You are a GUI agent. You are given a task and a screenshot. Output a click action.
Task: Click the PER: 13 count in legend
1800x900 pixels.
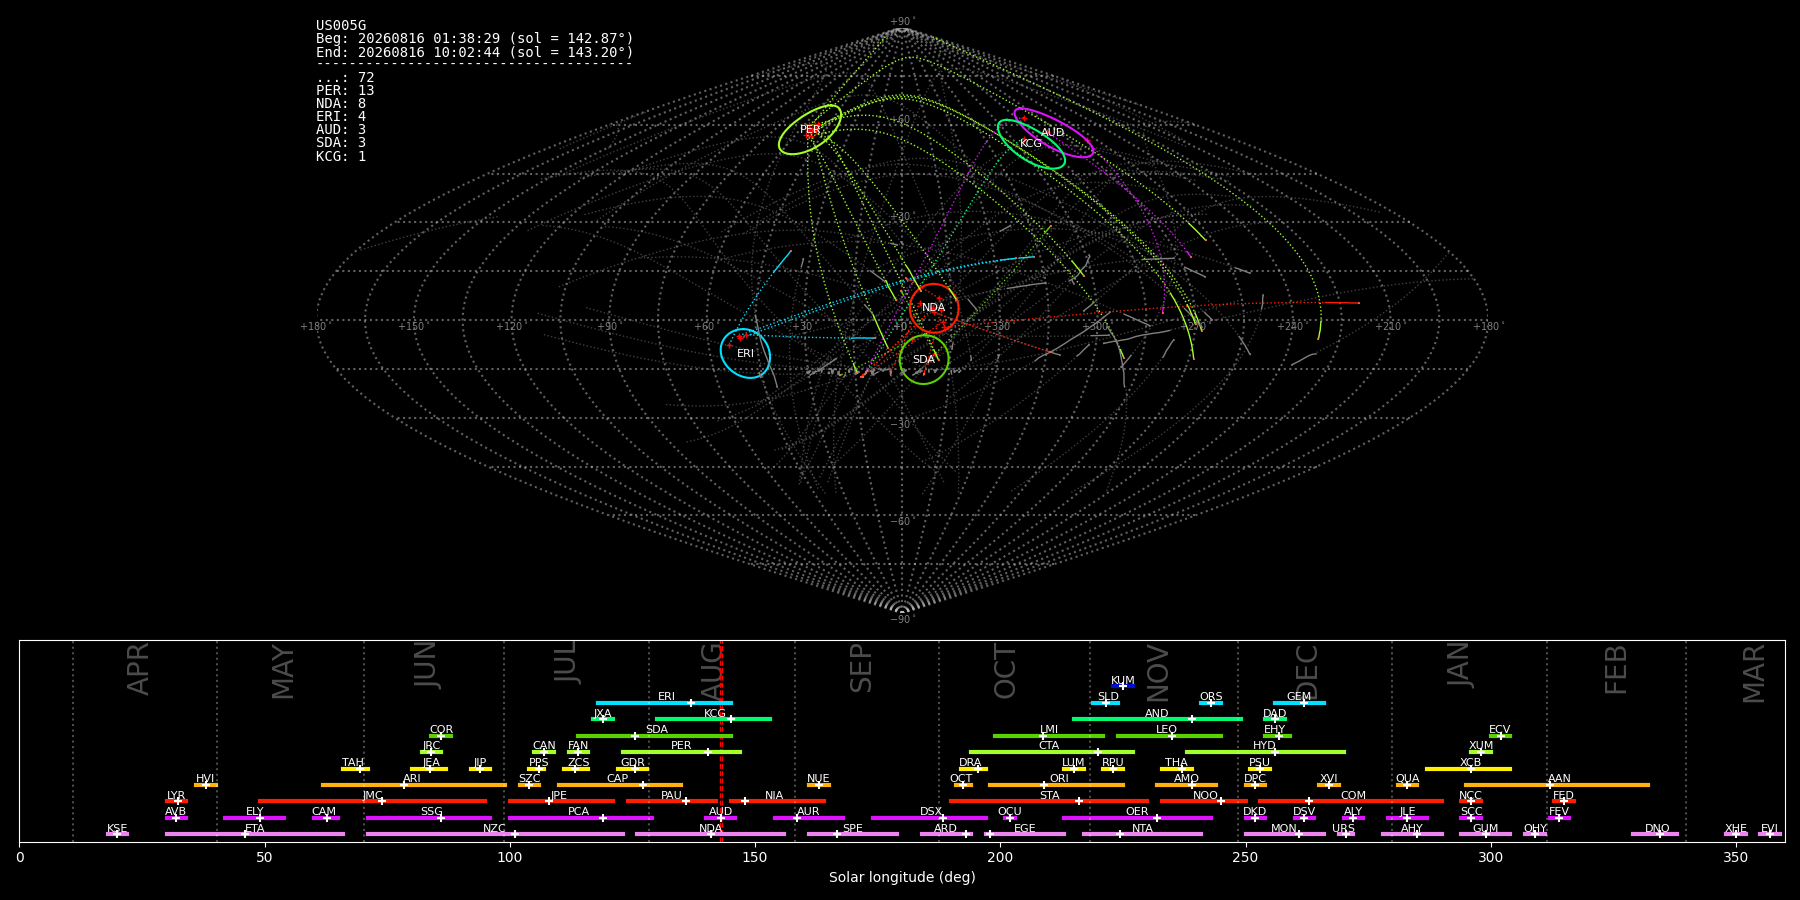click(345, 91)
